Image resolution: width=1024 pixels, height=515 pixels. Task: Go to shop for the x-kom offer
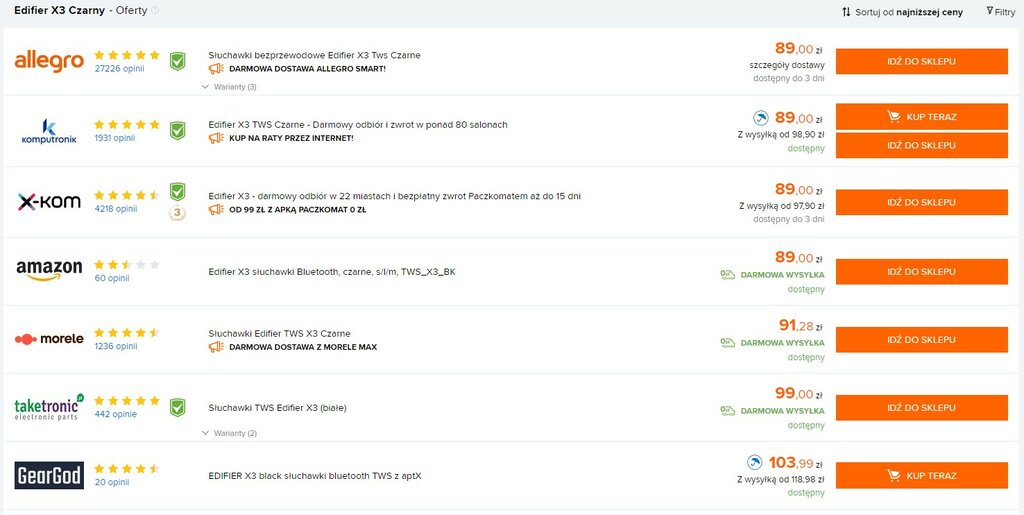click(x=921, y=202)
